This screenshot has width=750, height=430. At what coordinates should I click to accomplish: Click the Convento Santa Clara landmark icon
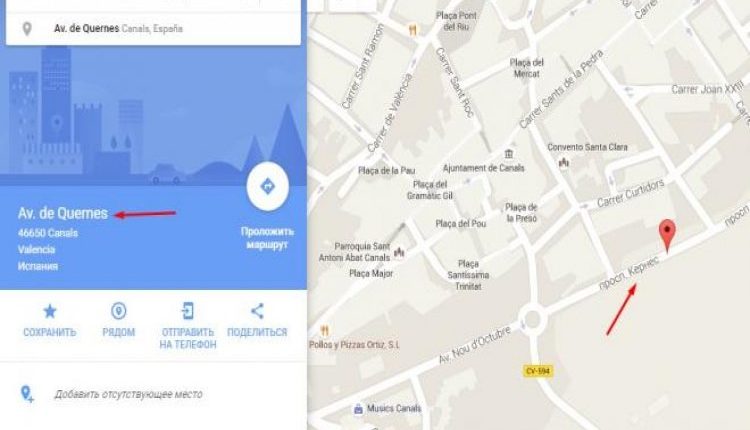pyautogui.click(x=564, y=163)
